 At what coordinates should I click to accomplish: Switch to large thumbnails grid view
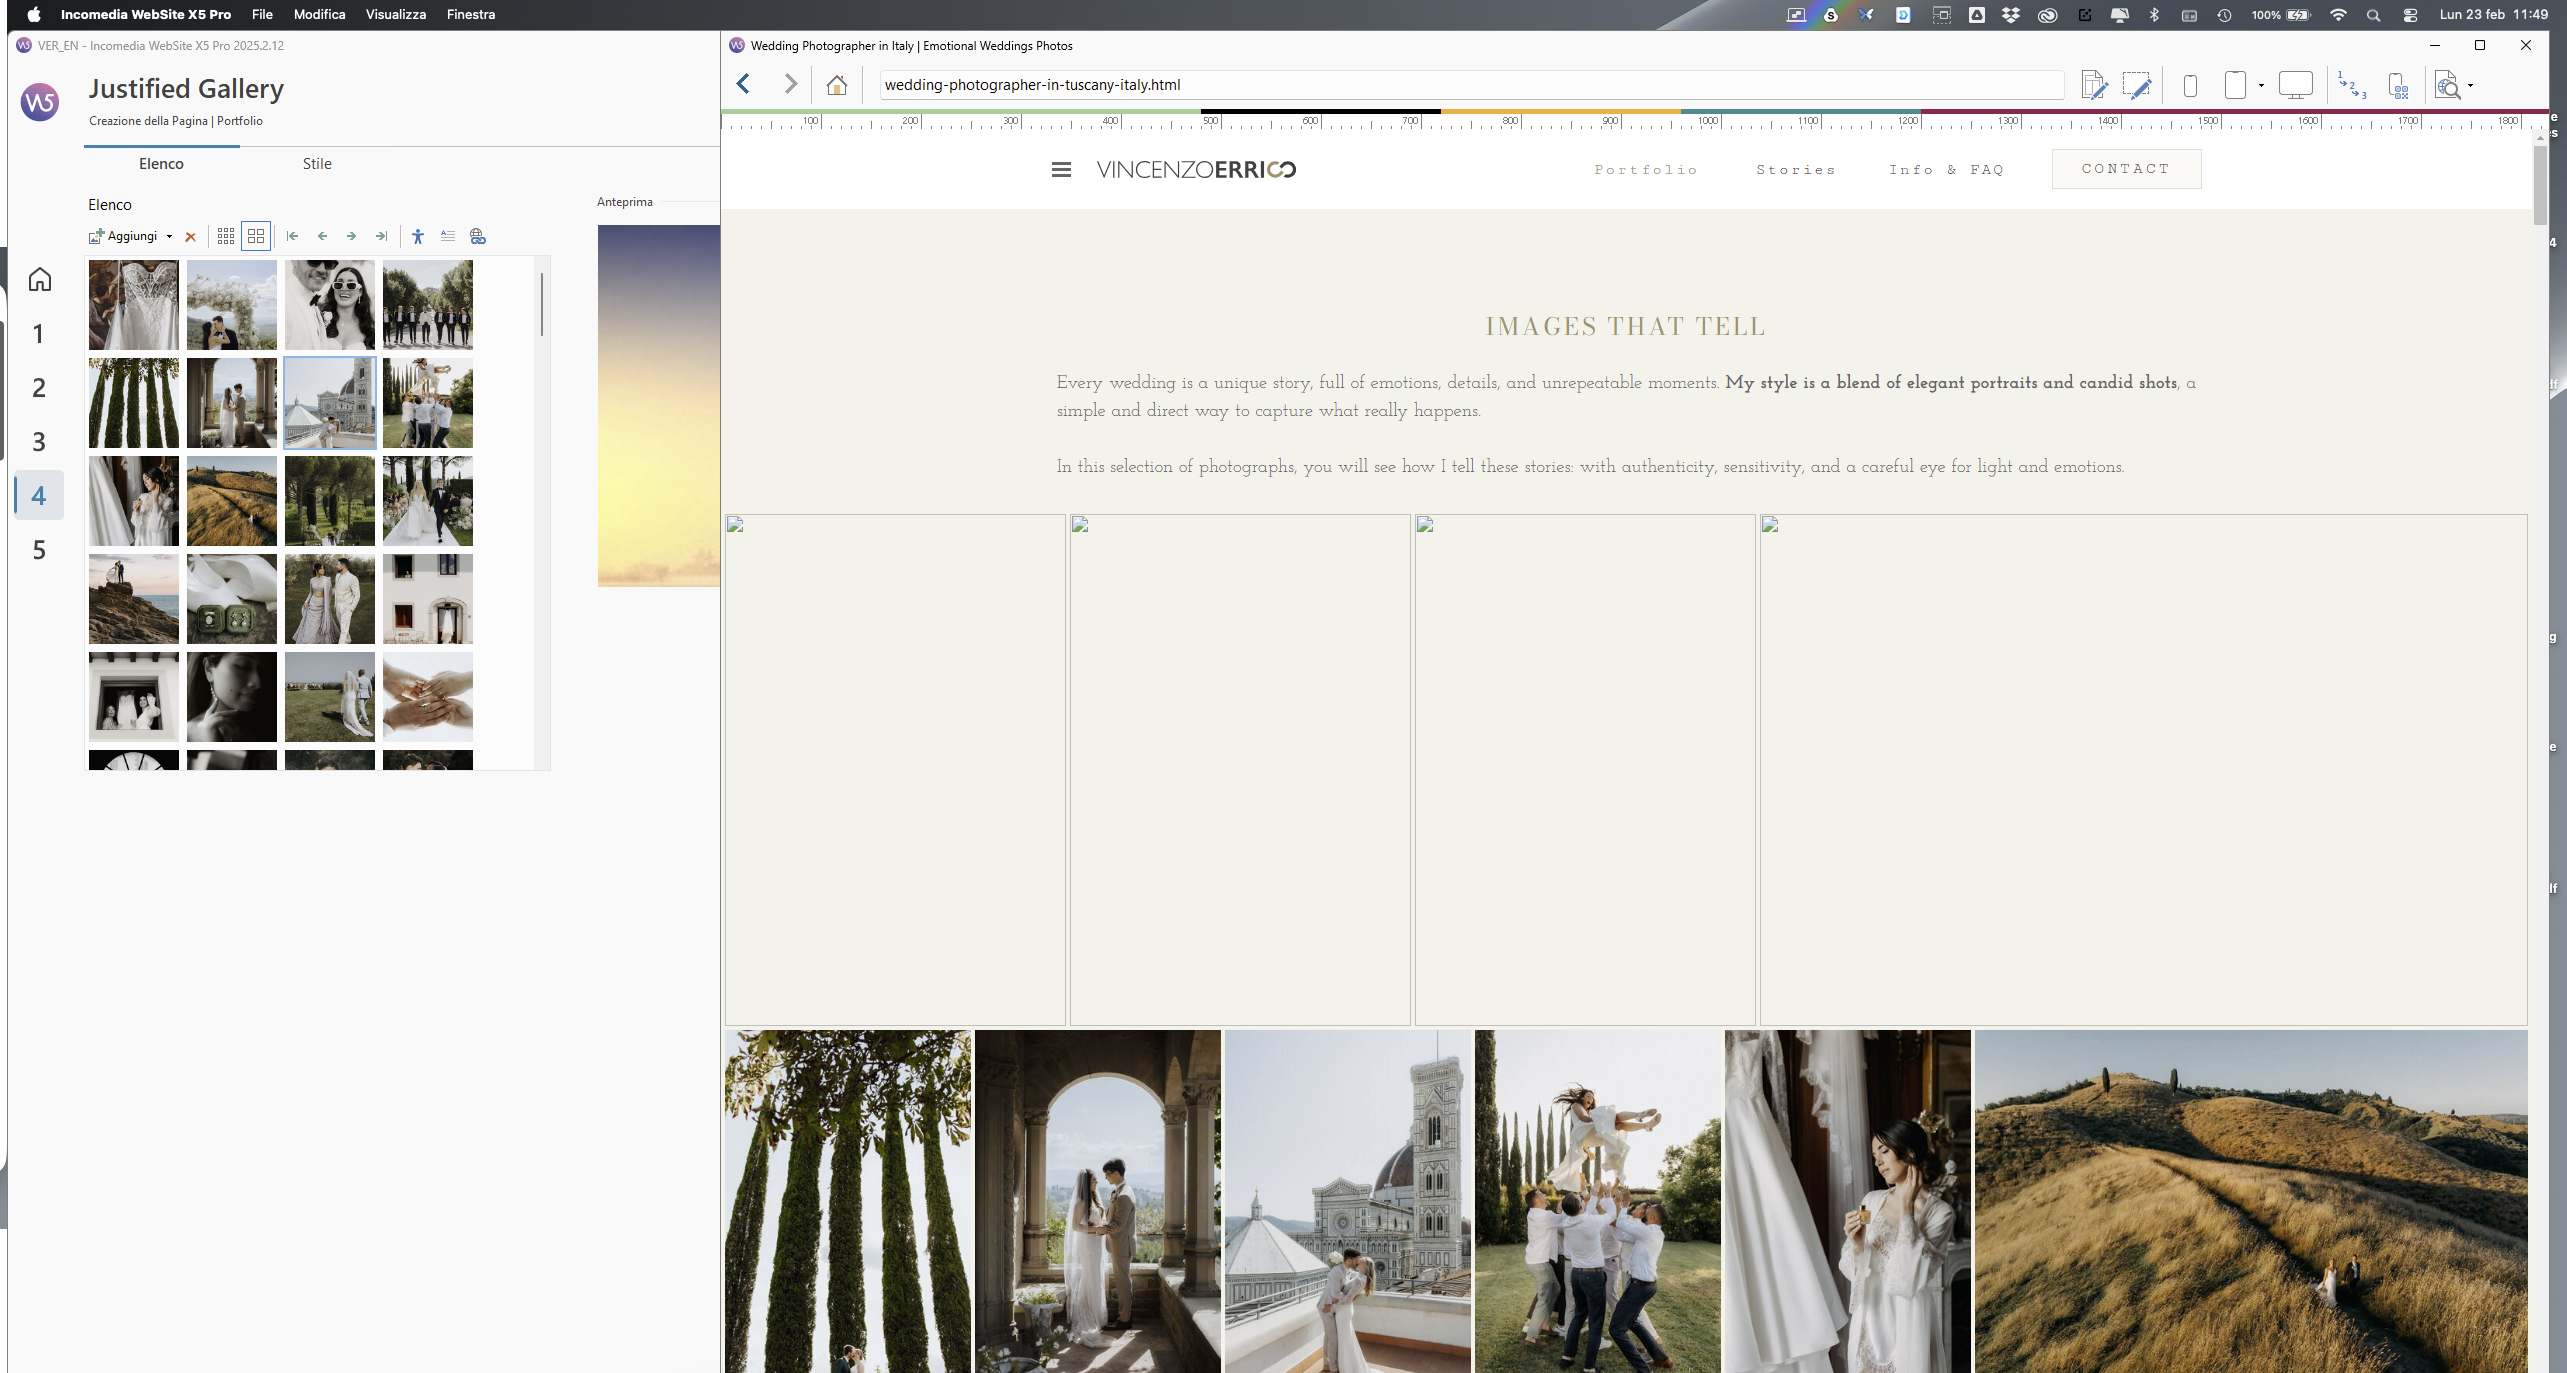point(256,236)
